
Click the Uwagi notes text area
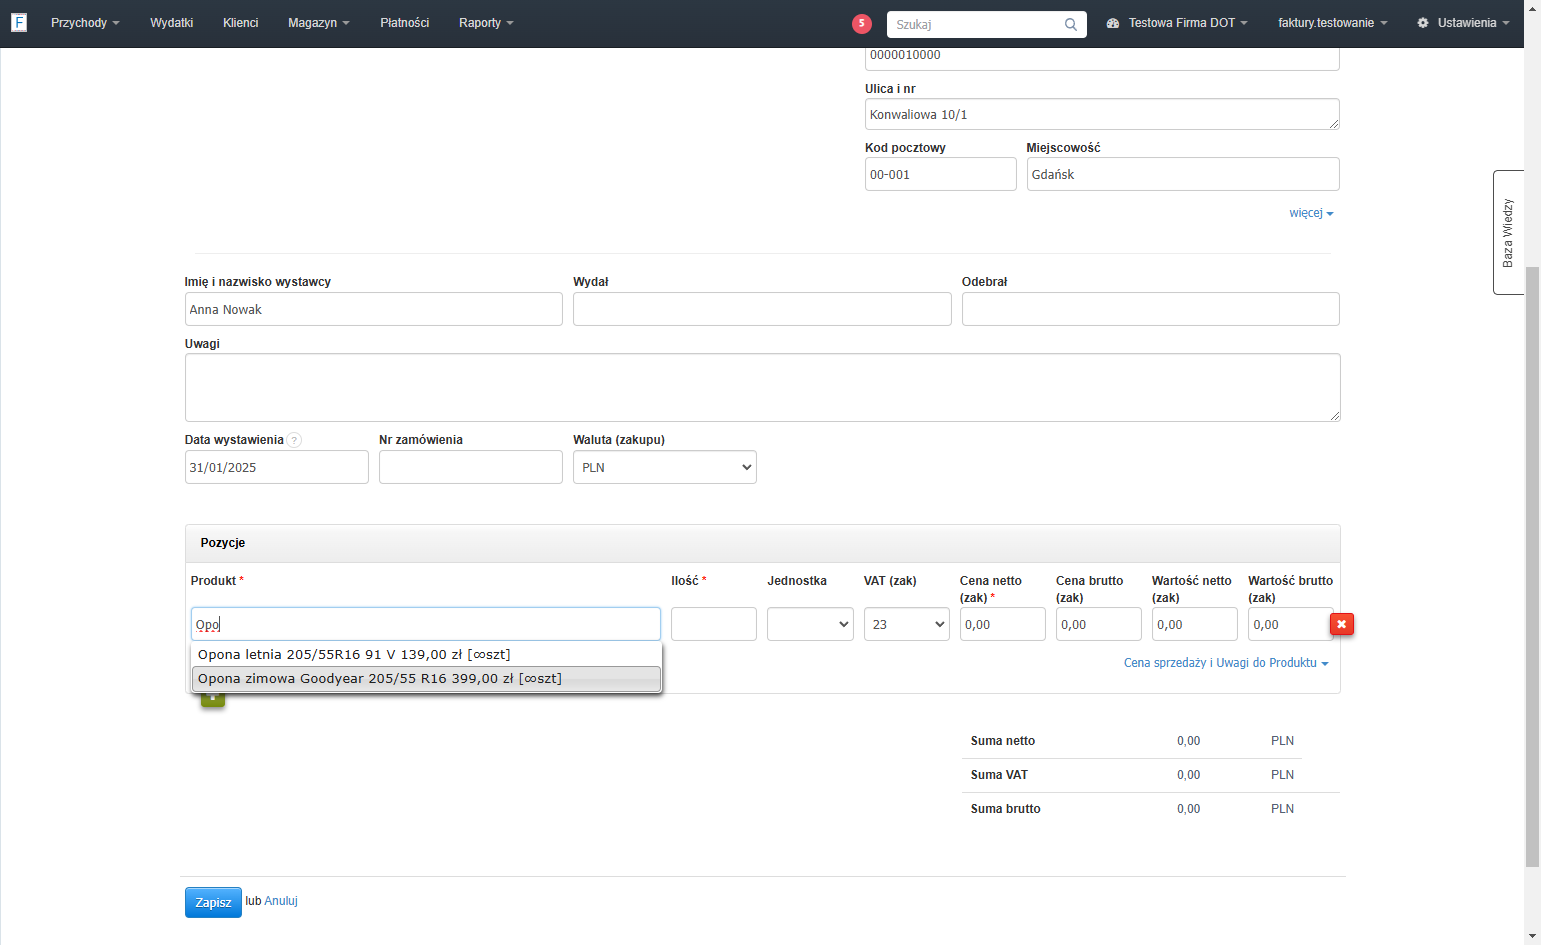(x=762, y=387)
